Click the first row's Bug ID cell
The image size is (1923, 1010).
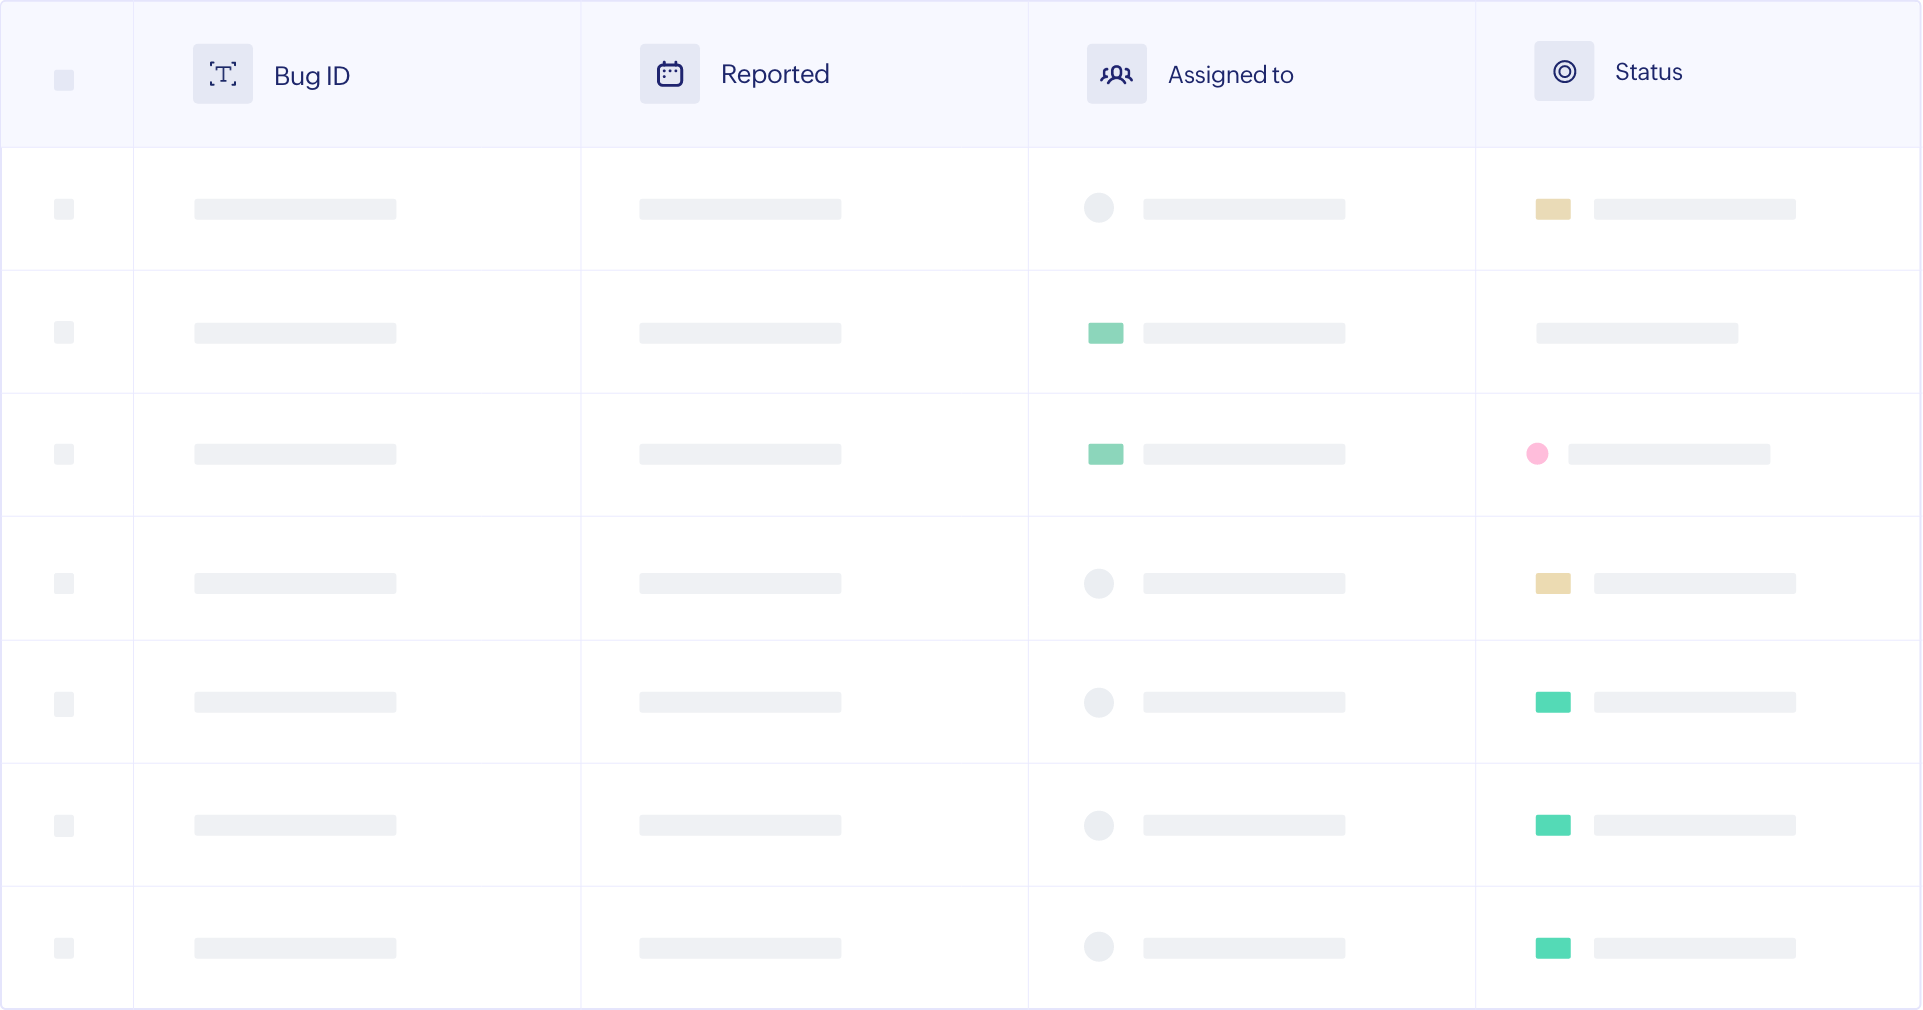[x=295, y=209]
